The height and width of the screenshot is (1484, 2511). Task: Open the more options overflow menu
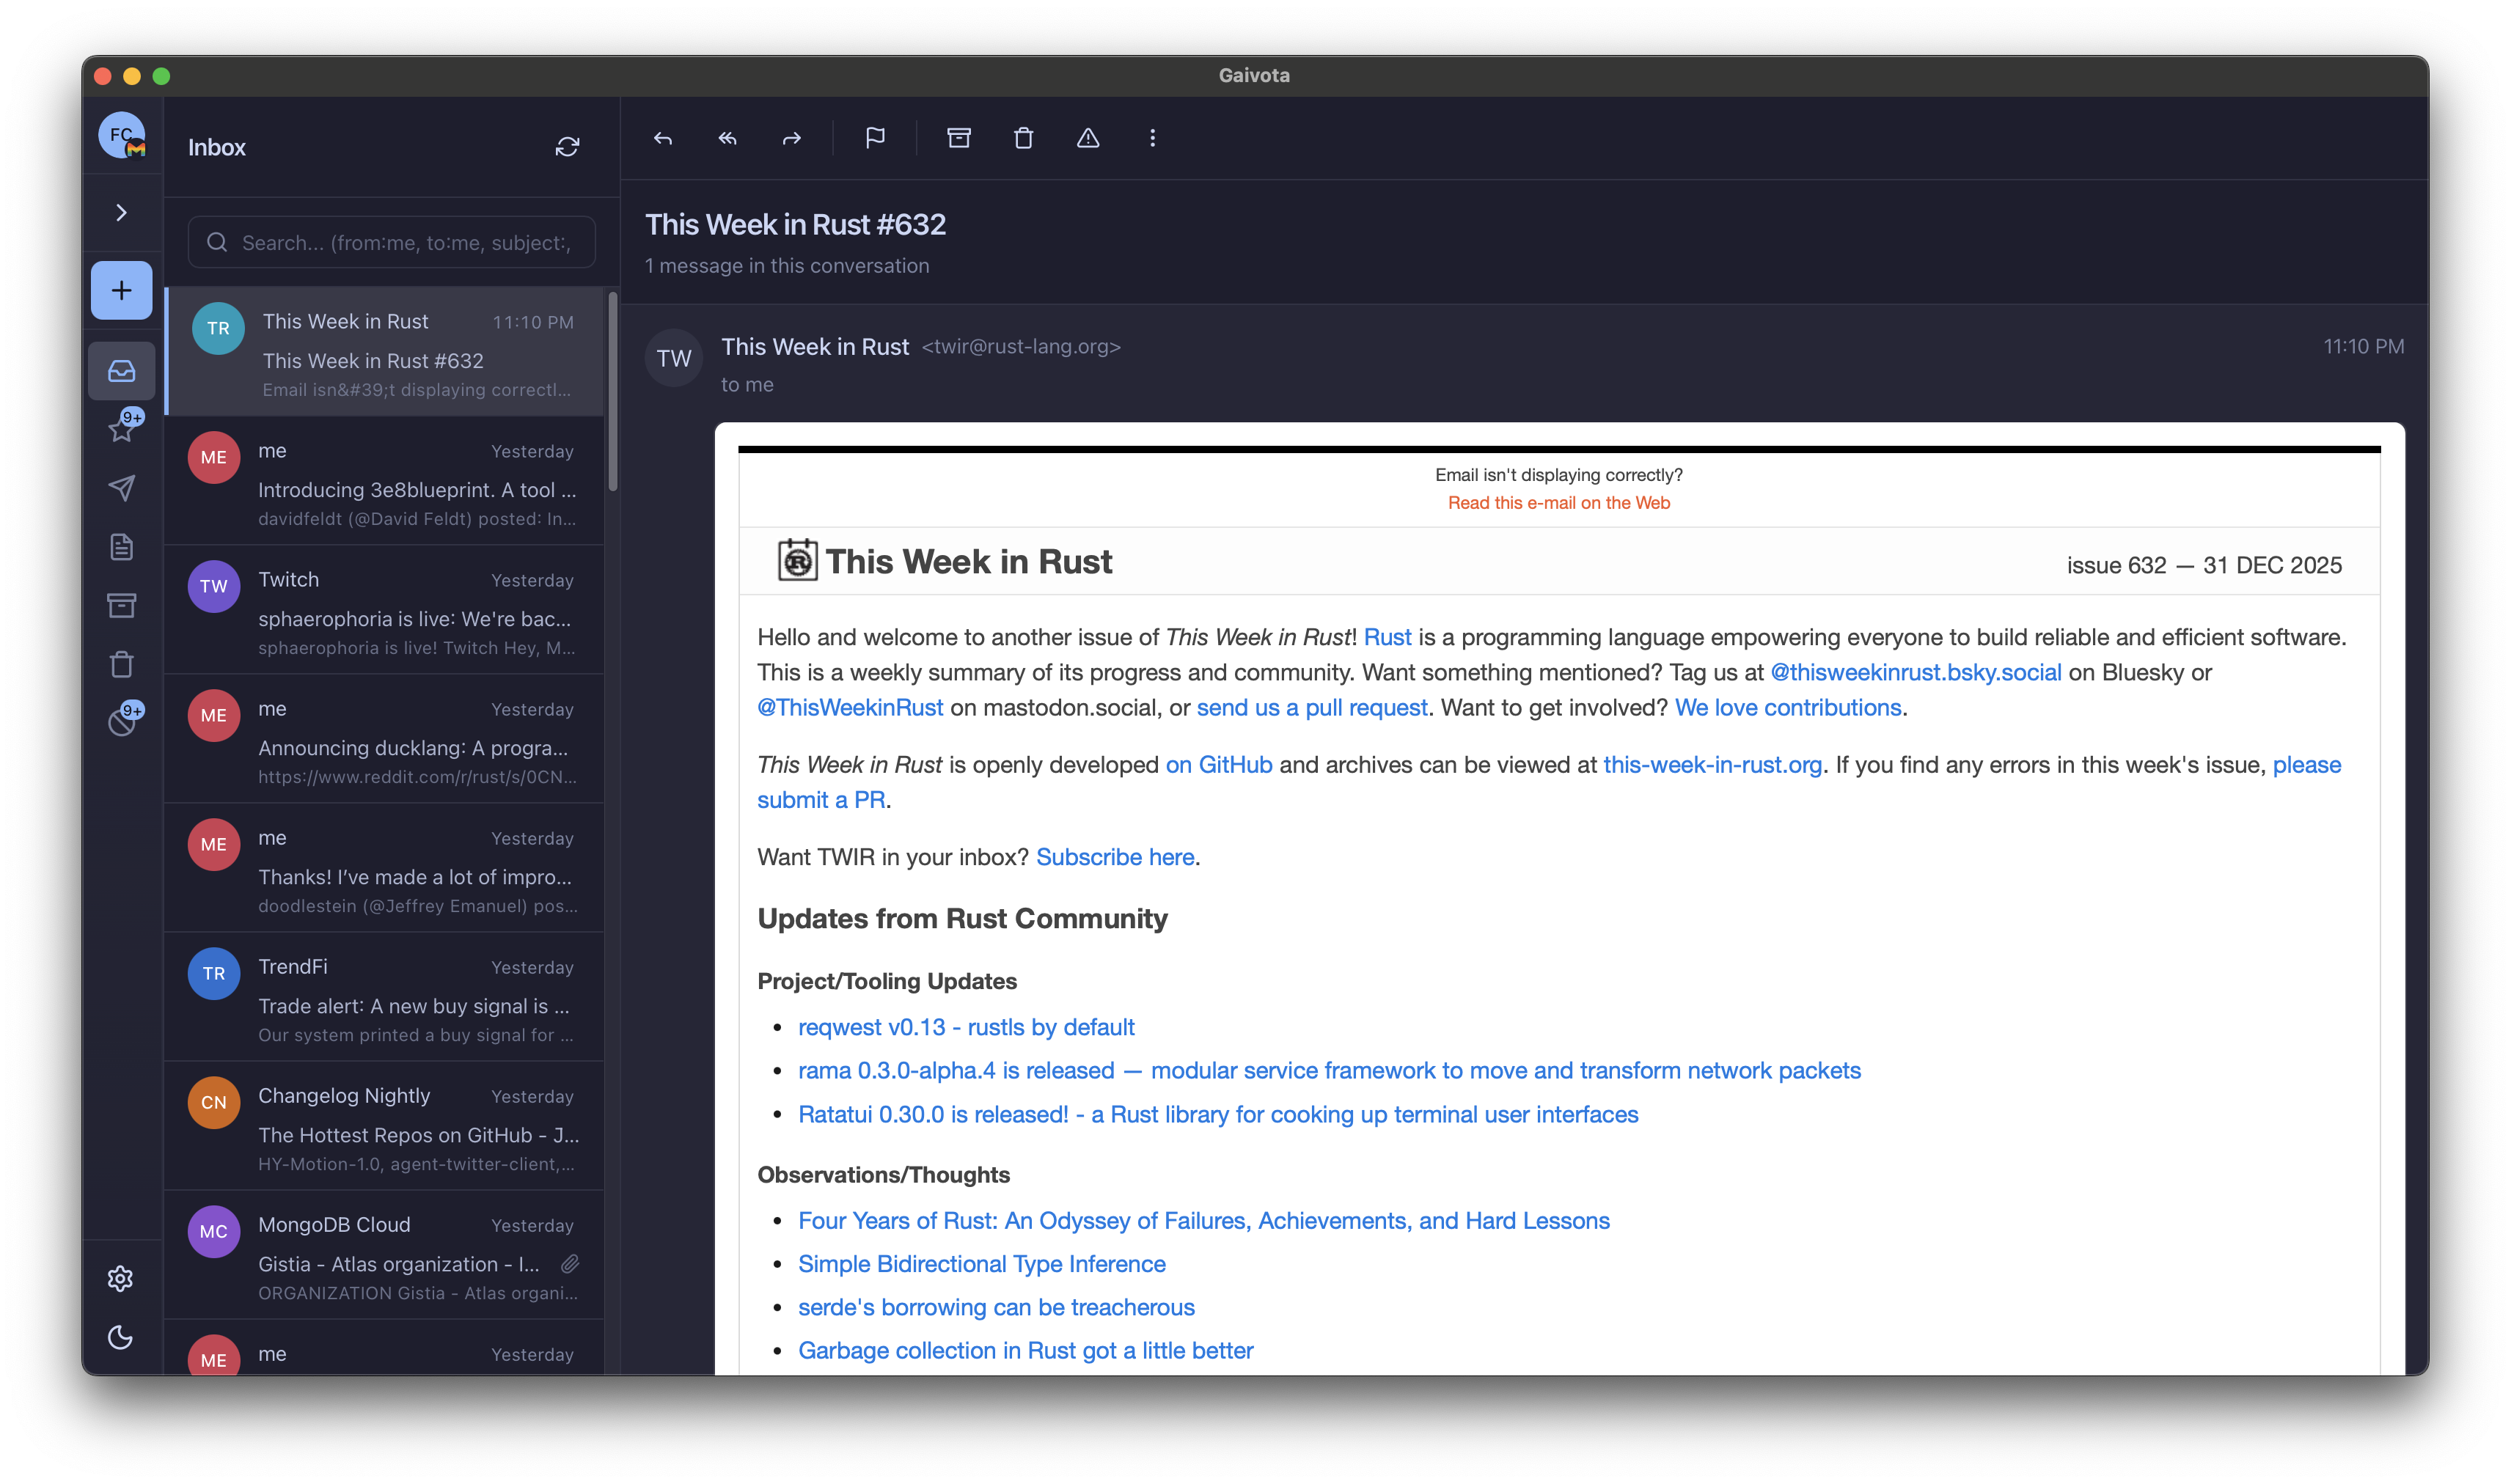[x=1152, y=138]
